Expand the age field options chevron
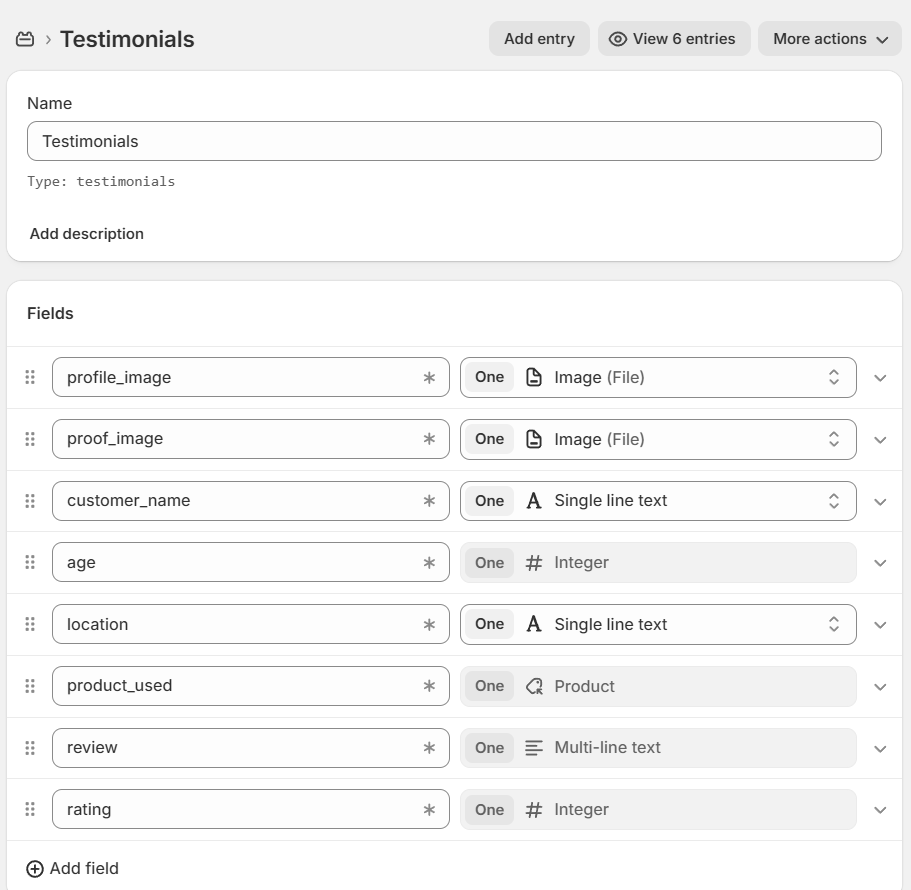 pyautogui.click(x=880, y=563)
